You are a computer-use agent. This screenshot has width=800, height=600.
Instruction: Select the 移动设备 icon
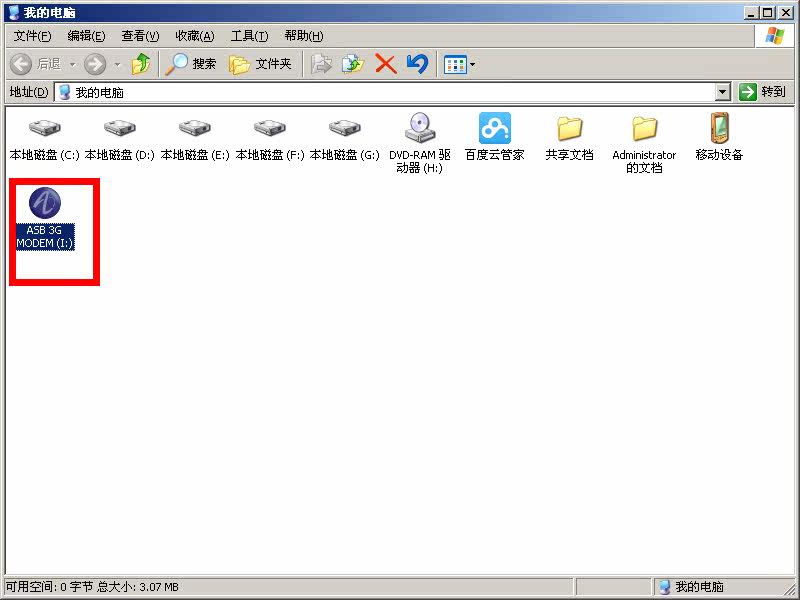[x=719, y=129]
